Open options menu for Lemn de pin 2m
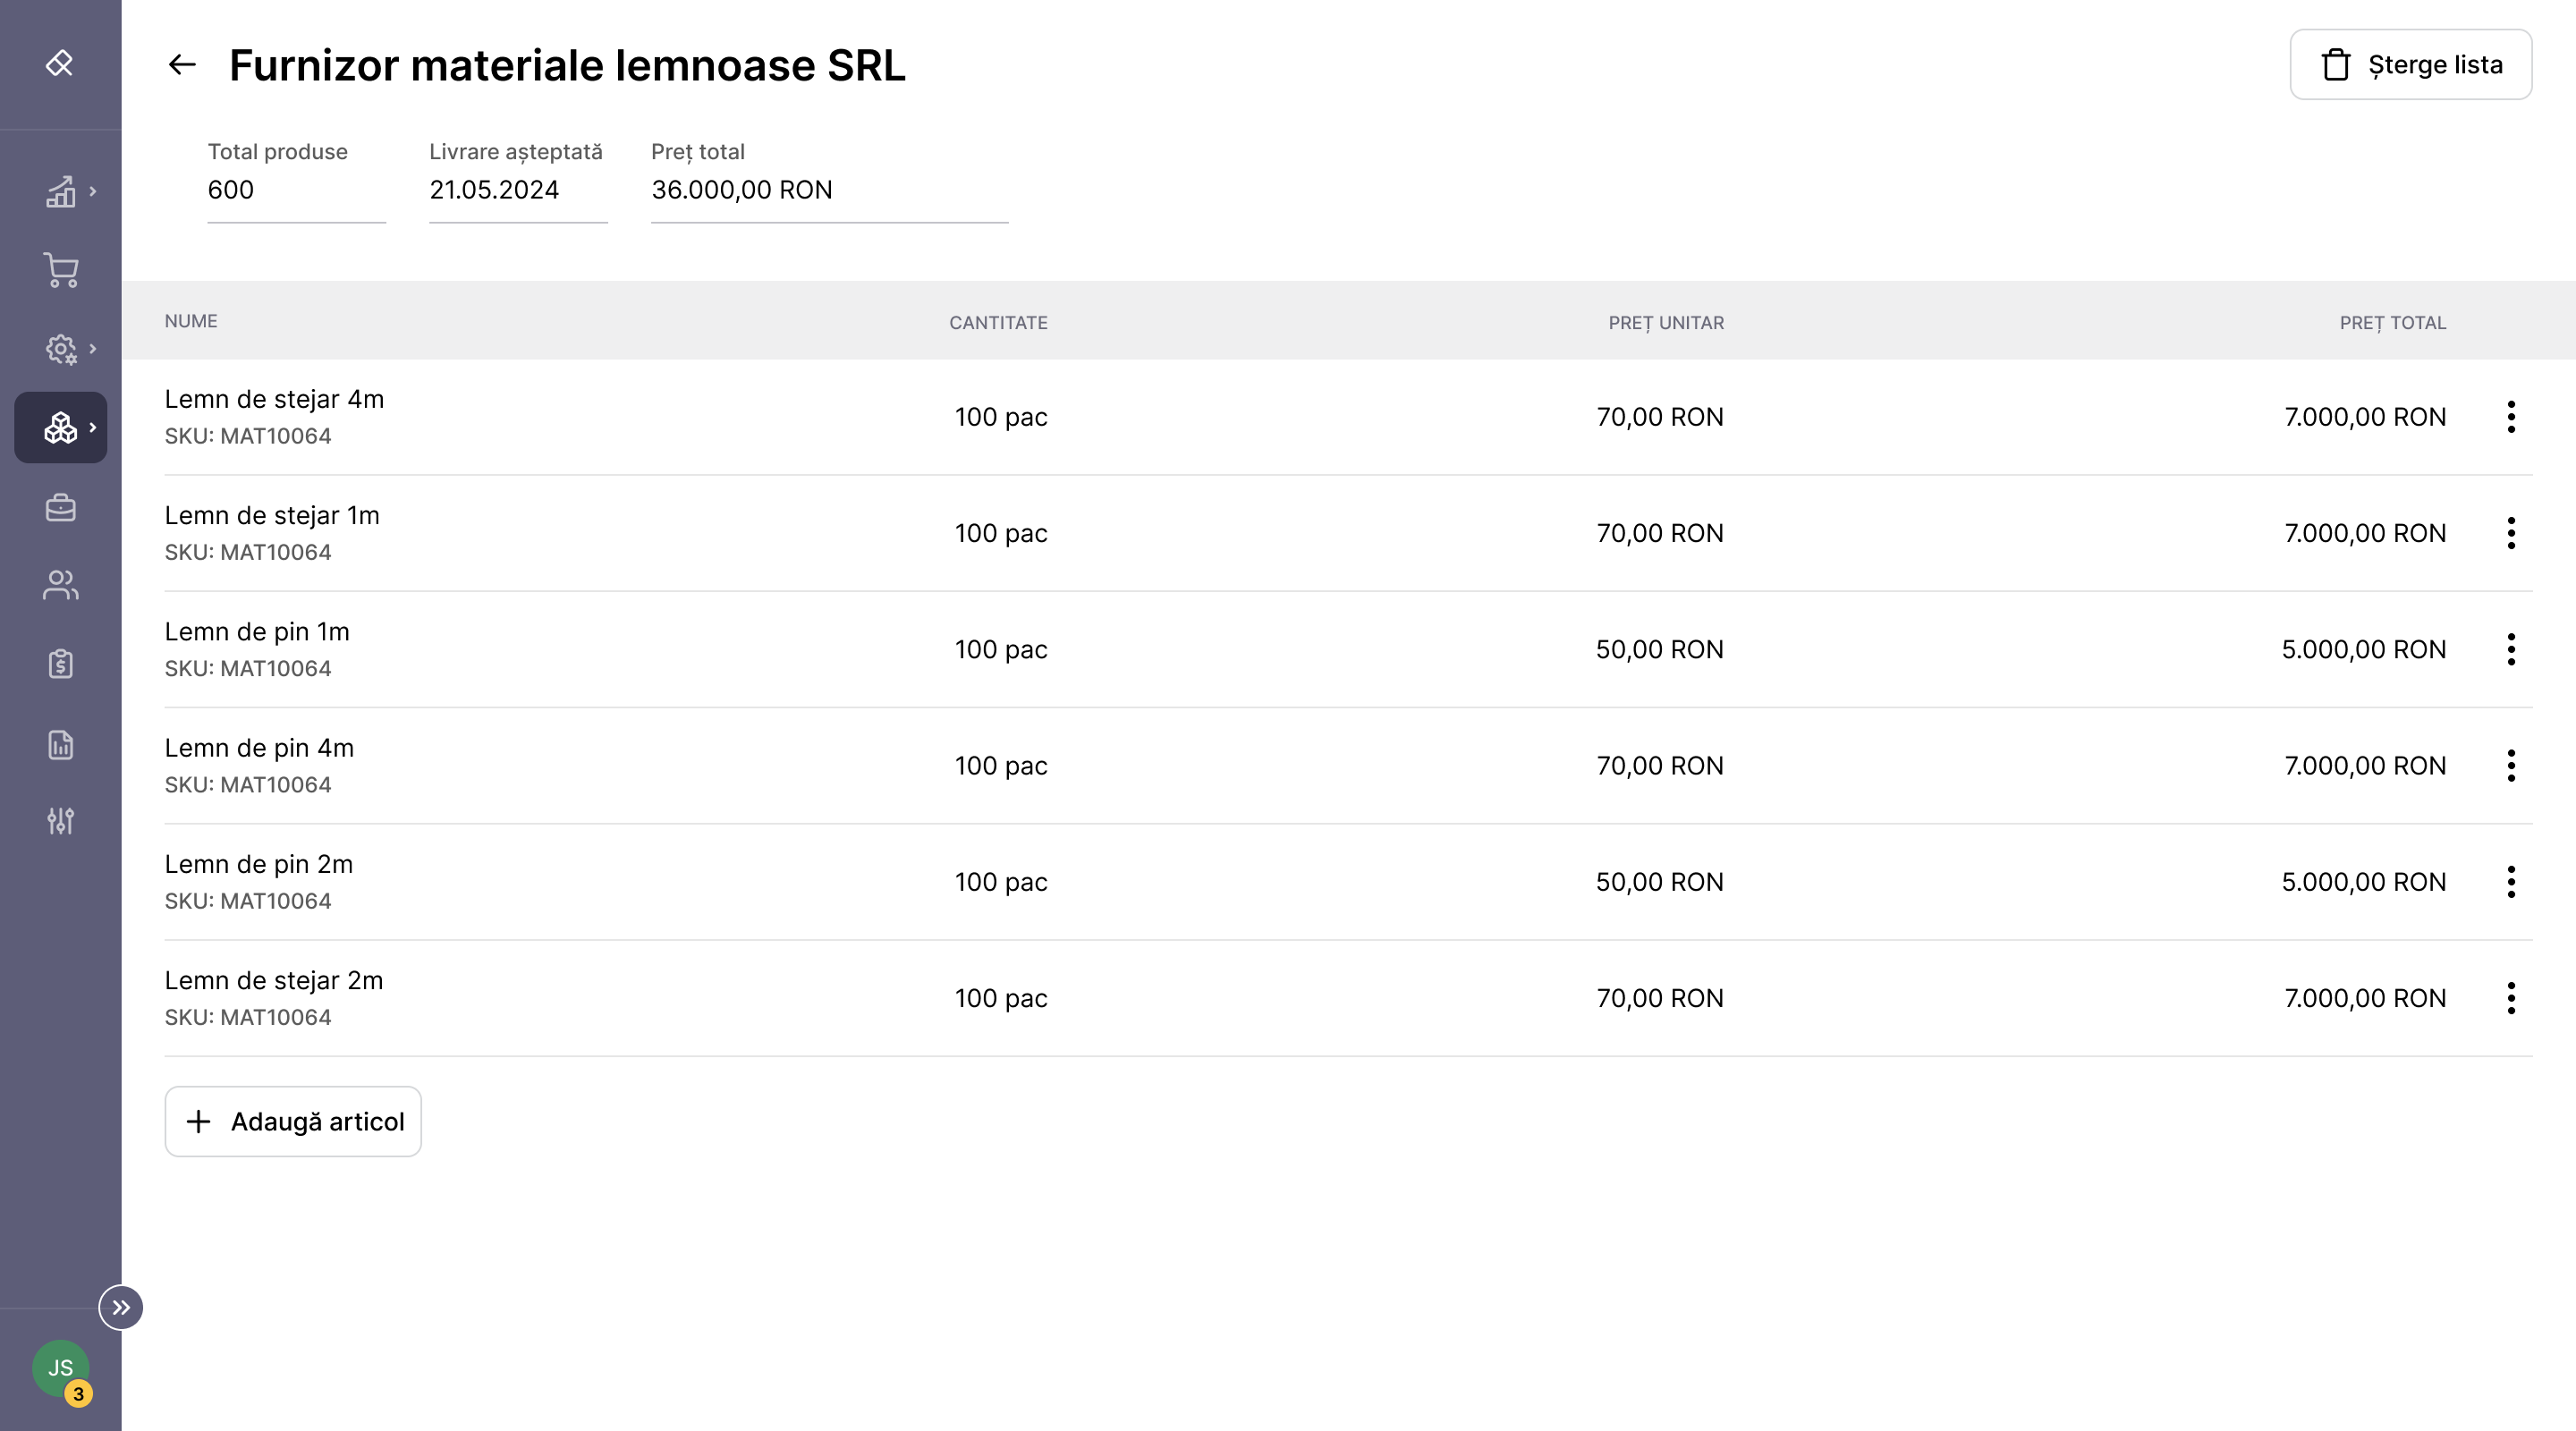This screenshot has width=2576, height=1431. click(2511, 881)
